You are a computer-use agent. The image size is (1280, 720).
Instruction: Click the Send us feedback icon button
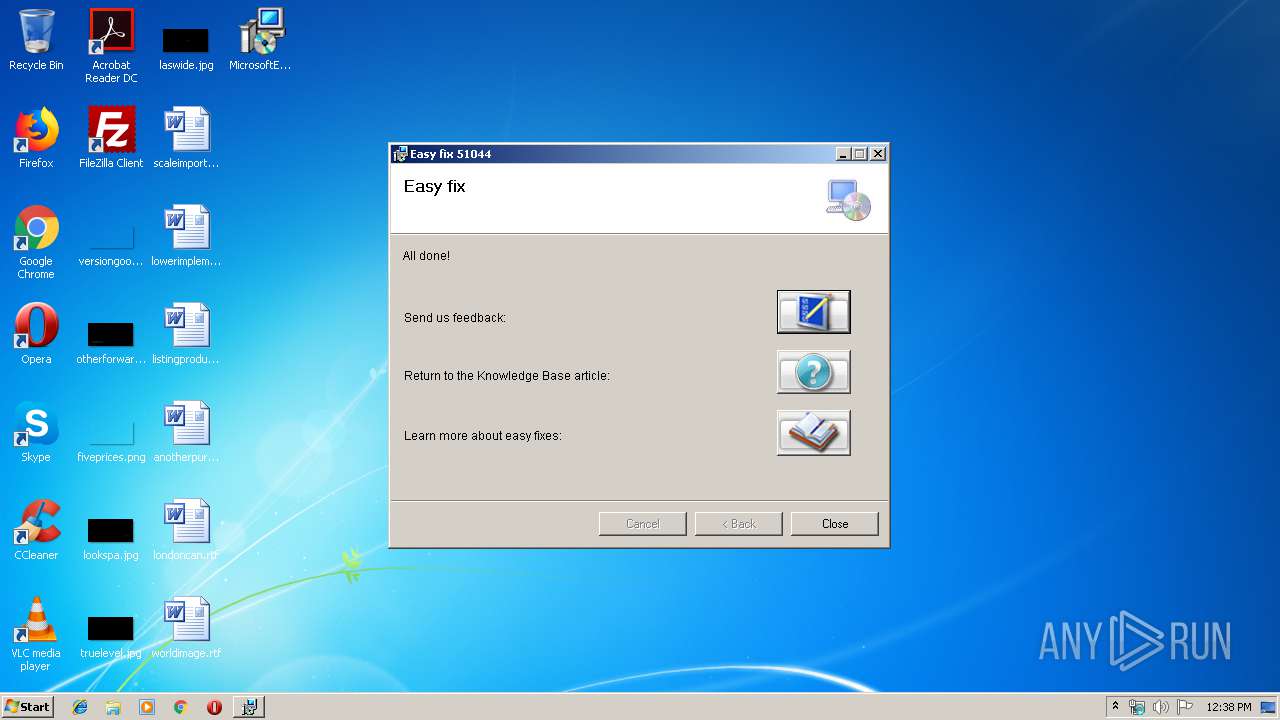[x=813, y=312]
